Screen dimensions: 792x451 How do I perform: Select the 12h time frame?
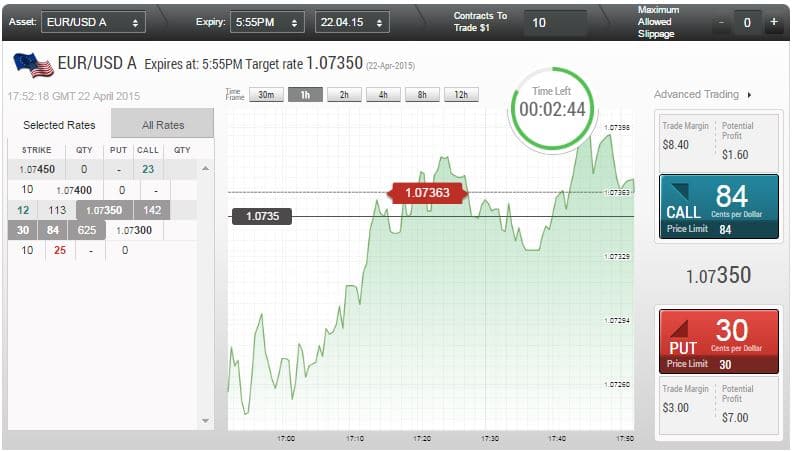click(x=461, y=95)
